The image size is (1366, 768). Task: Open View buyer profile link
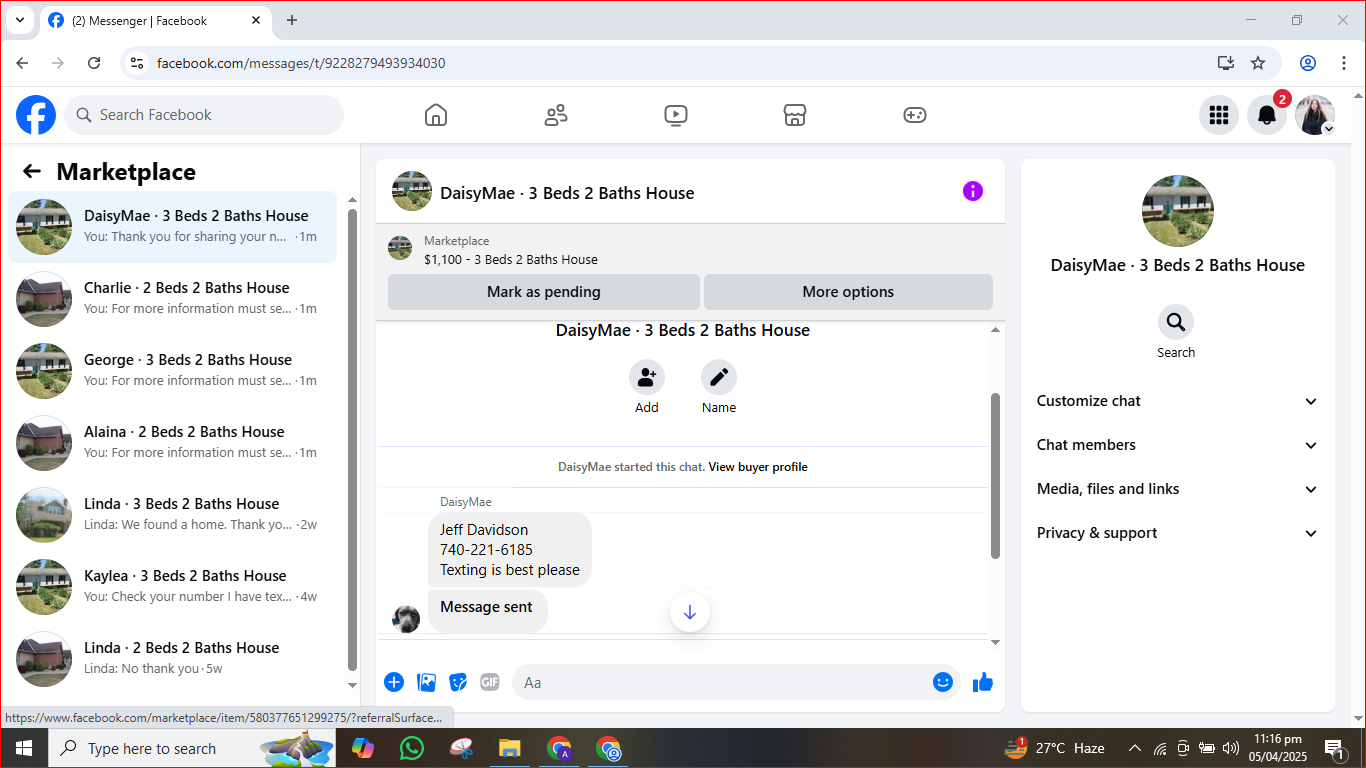pos(758,467)
